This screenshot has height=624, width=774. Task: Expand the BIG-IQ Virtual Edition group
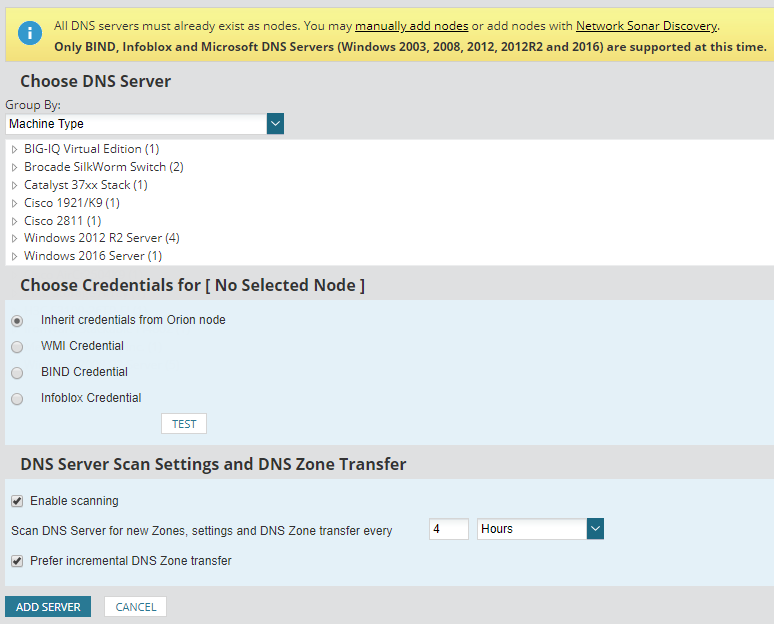coord(14,149)
